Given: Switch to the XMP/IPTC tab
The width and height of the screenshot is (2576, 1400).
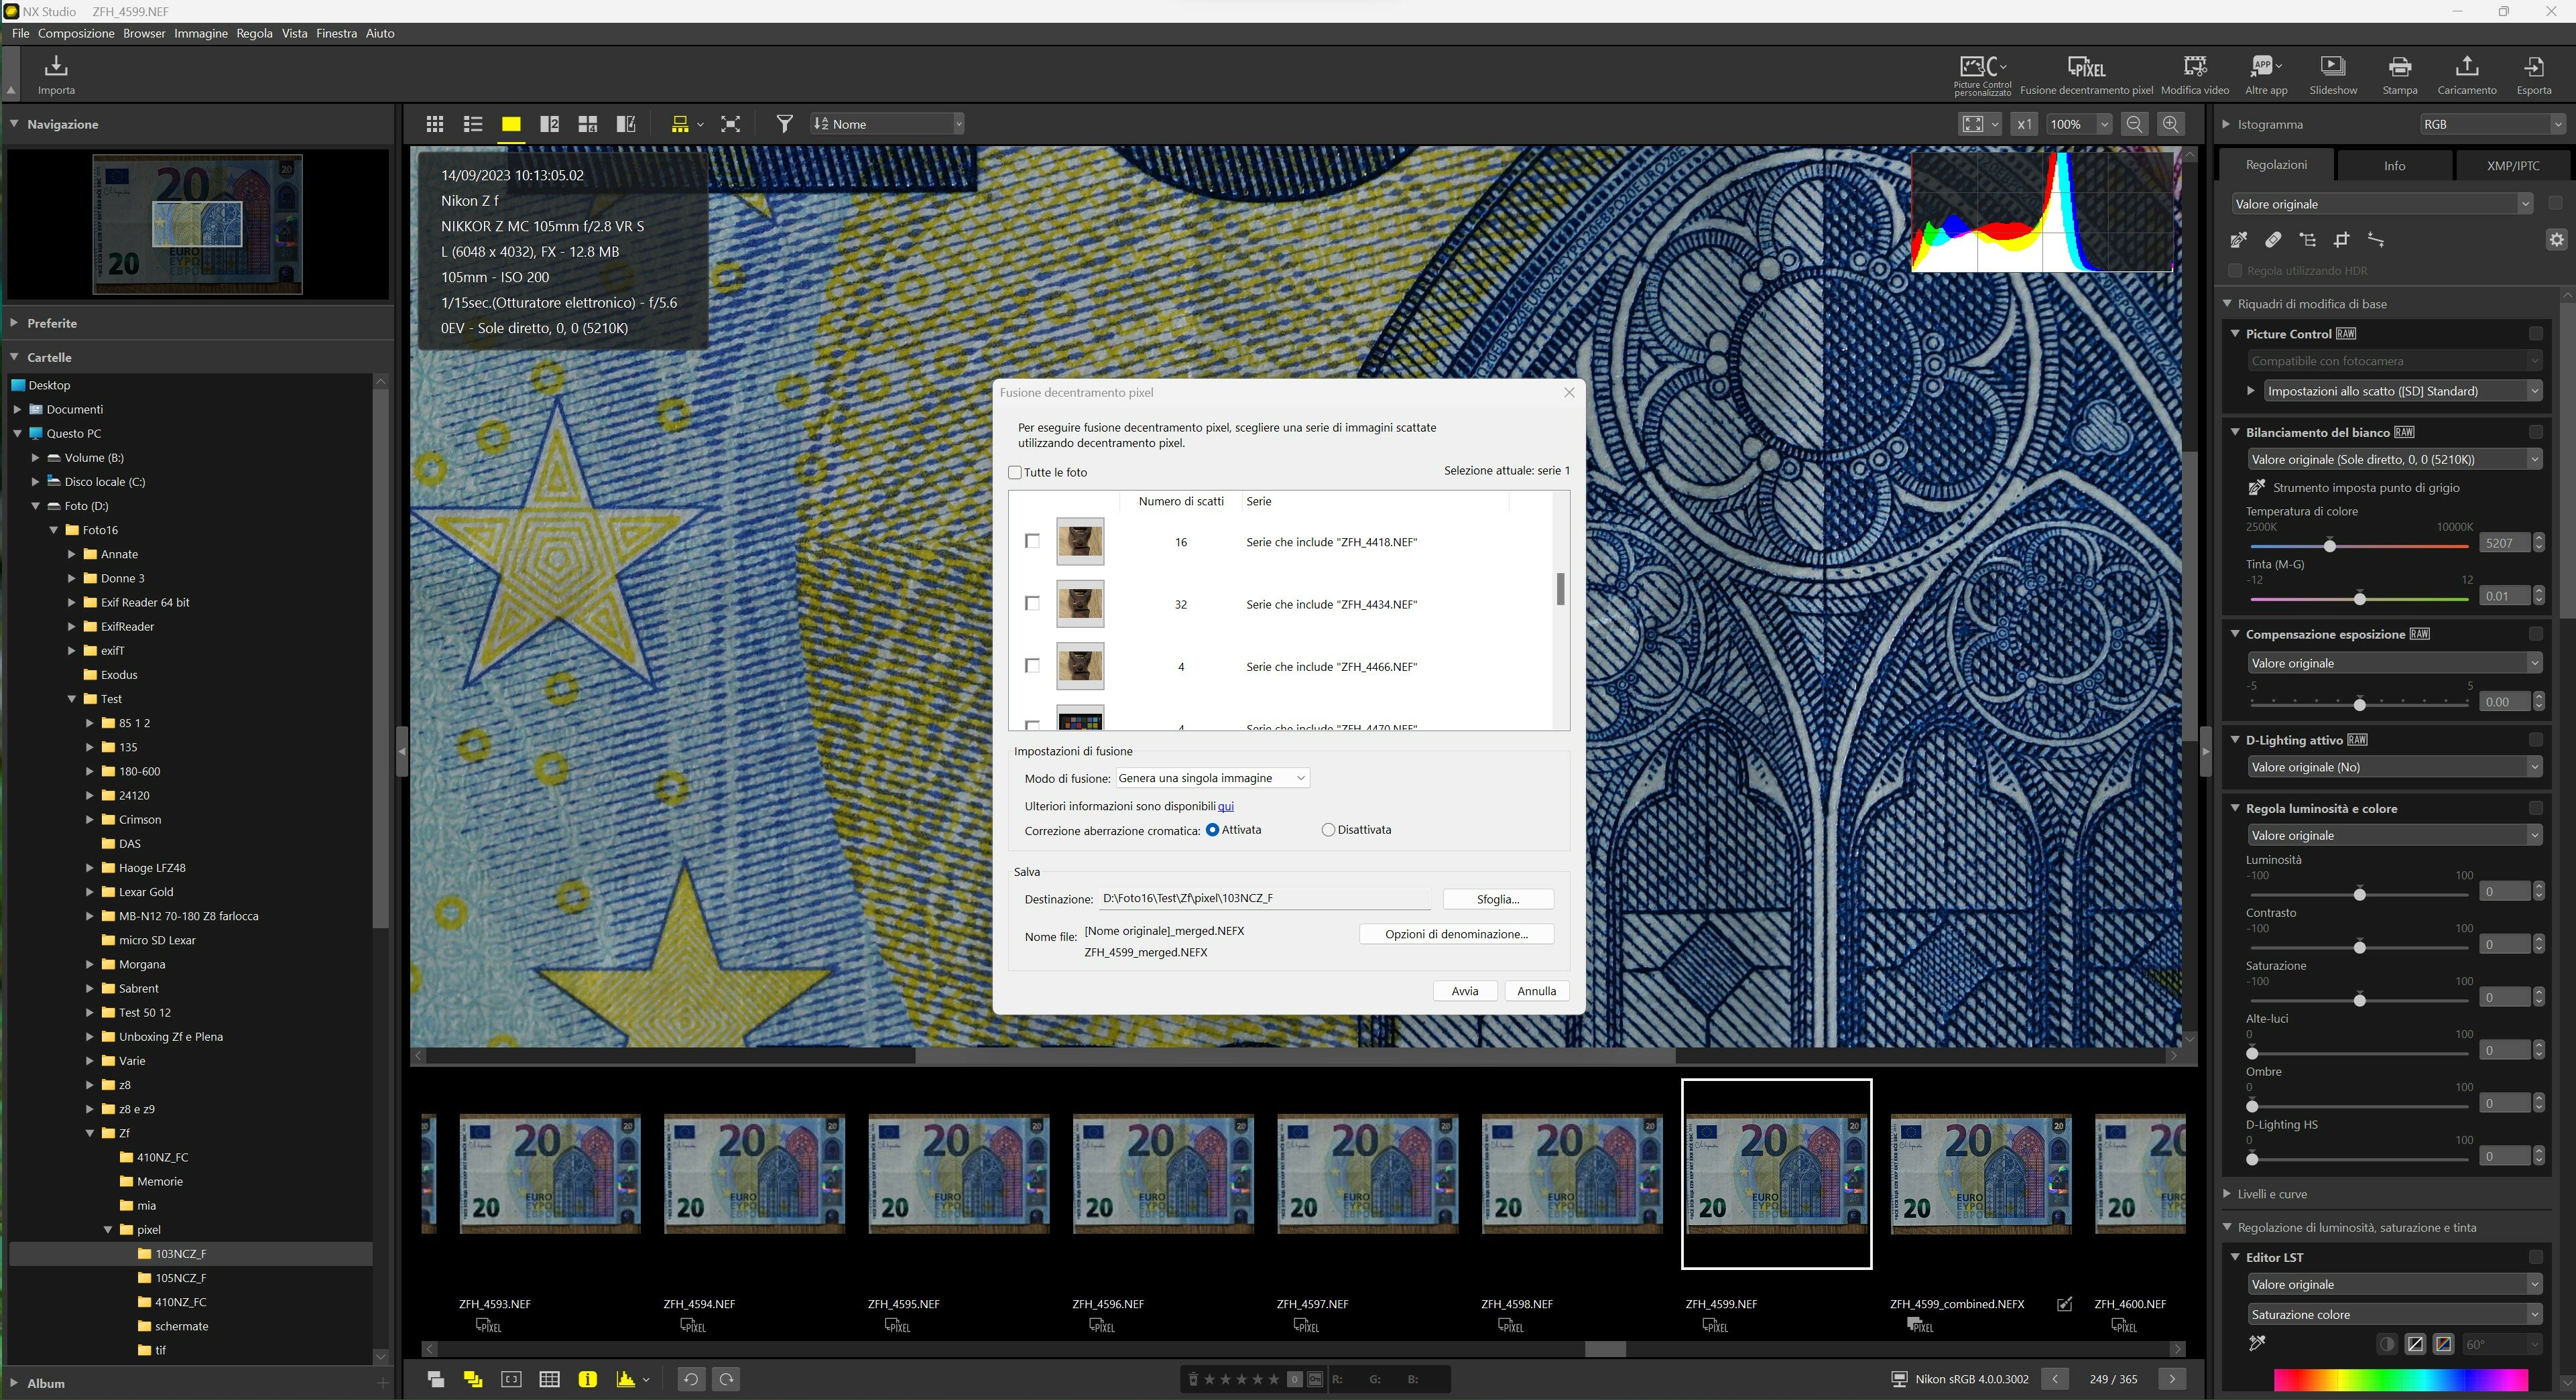Looking at the screenshot, I should coord(2512,166).
